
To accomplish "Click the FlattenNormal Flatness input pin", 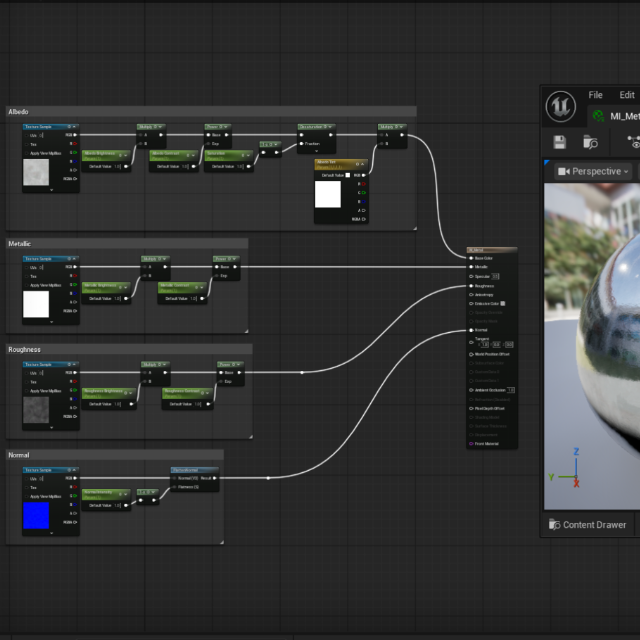I will coord(174,487).
